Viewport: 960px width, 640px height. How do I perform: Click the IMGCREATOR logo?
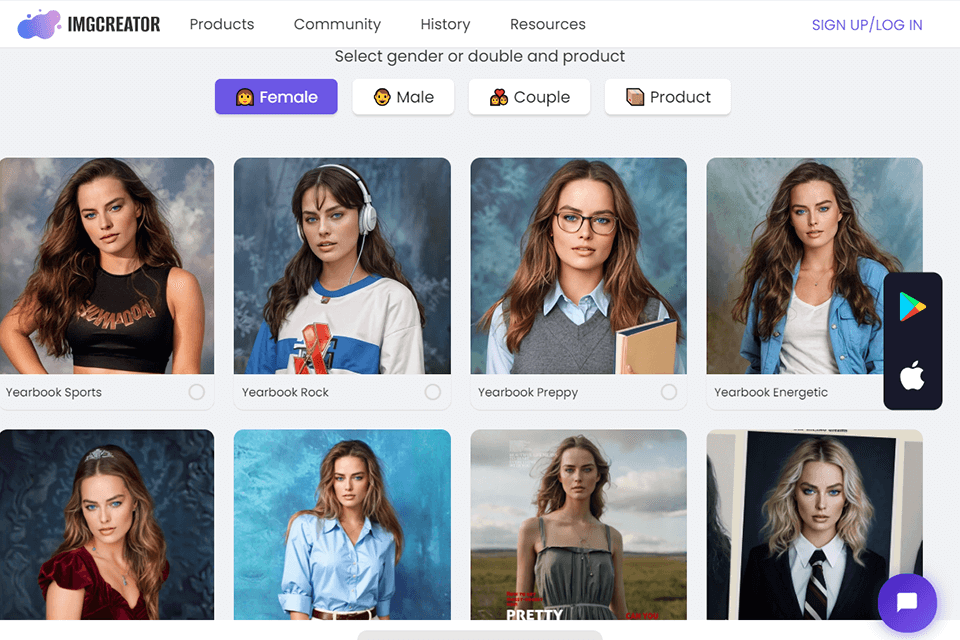pyautogui.click(x=89, y=24)
